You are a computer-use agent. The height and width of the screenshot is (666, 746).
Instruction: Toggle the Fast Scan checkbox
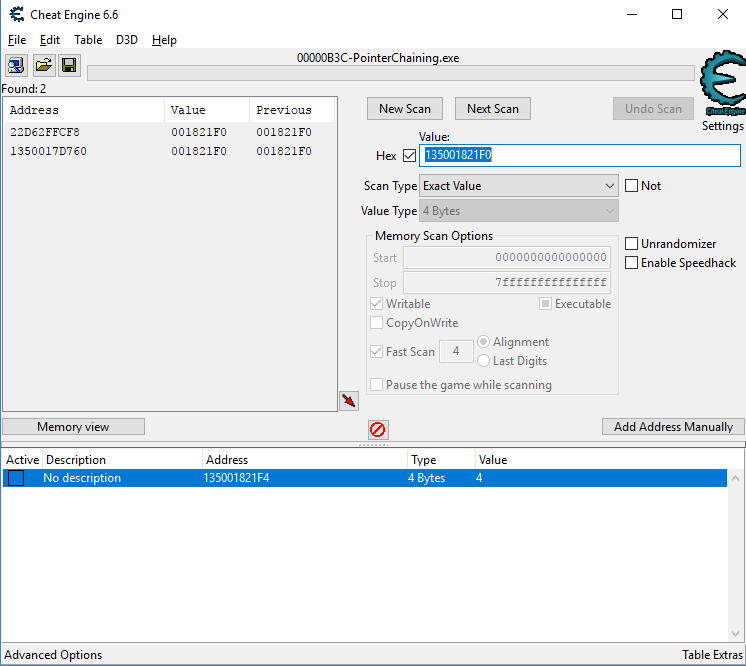tap(376, 352)
